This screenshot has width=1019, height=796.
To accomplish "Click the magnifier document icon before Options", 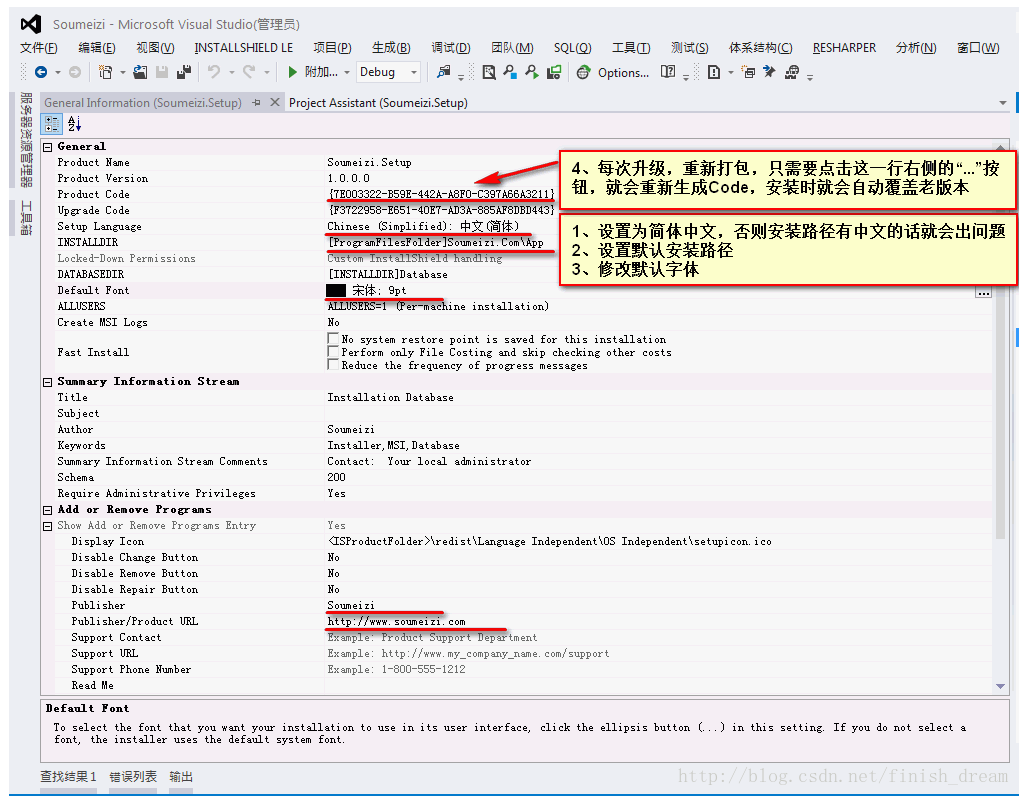I will click(489, 72).
